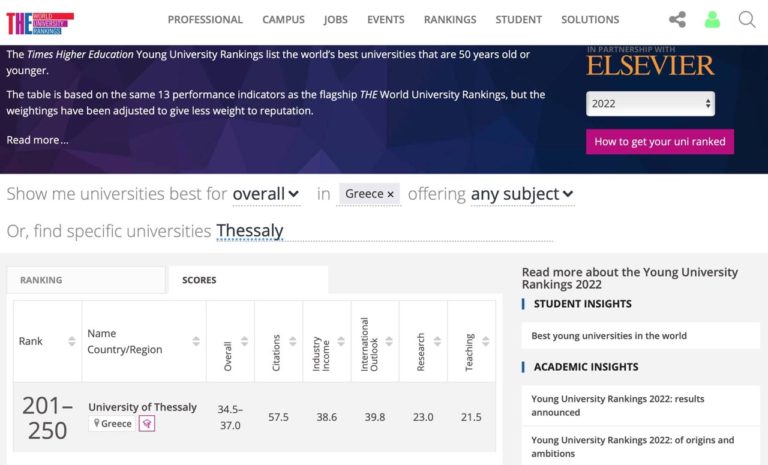Image resolution: width=768 pixels, height=465 pixels.
Task: Sort by Industry Income arrows
Action: coord(341,341)
